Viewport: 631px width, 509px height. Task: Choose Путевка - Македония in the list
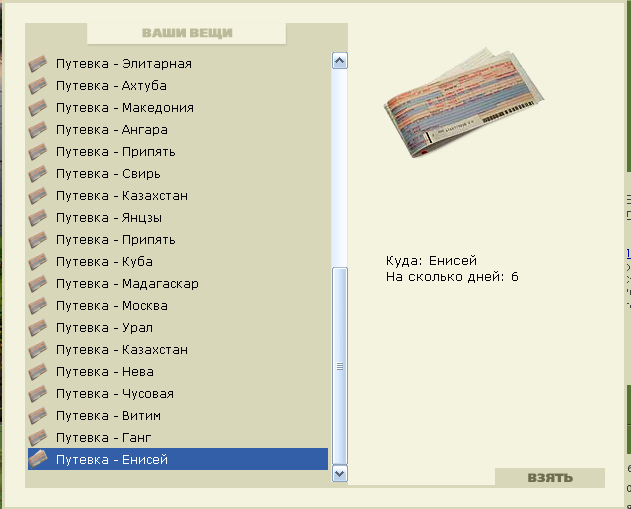click(x=178, y=108)
